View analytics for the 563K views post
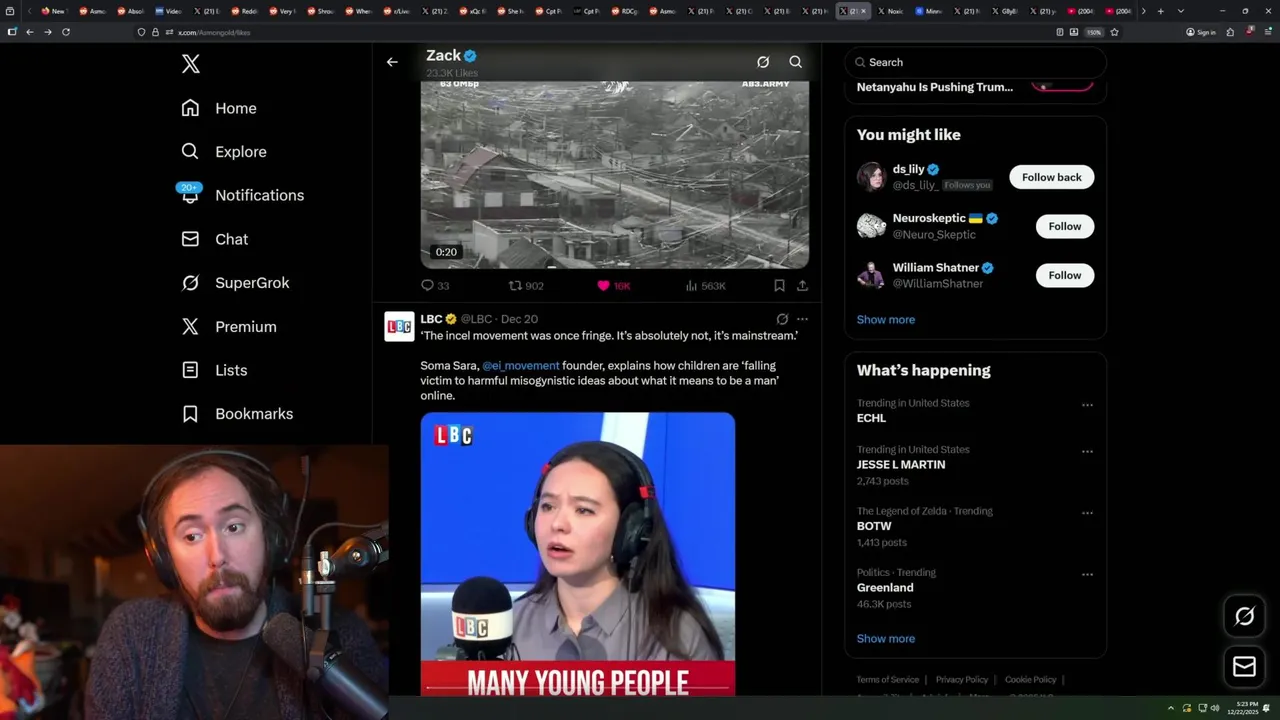 click(706, 286)
